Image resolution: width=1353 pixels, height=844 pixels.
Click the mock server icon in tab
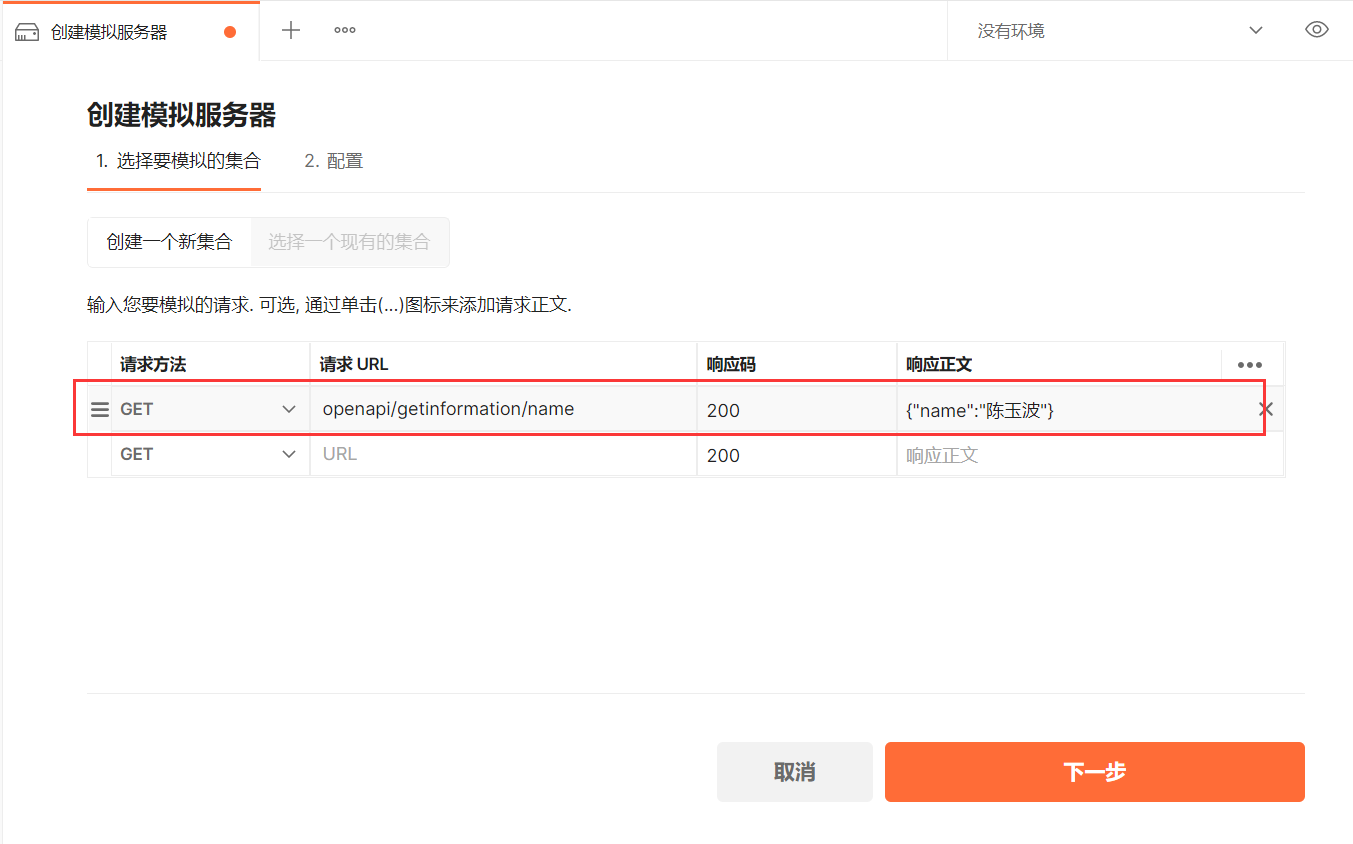tap(27, 32)
